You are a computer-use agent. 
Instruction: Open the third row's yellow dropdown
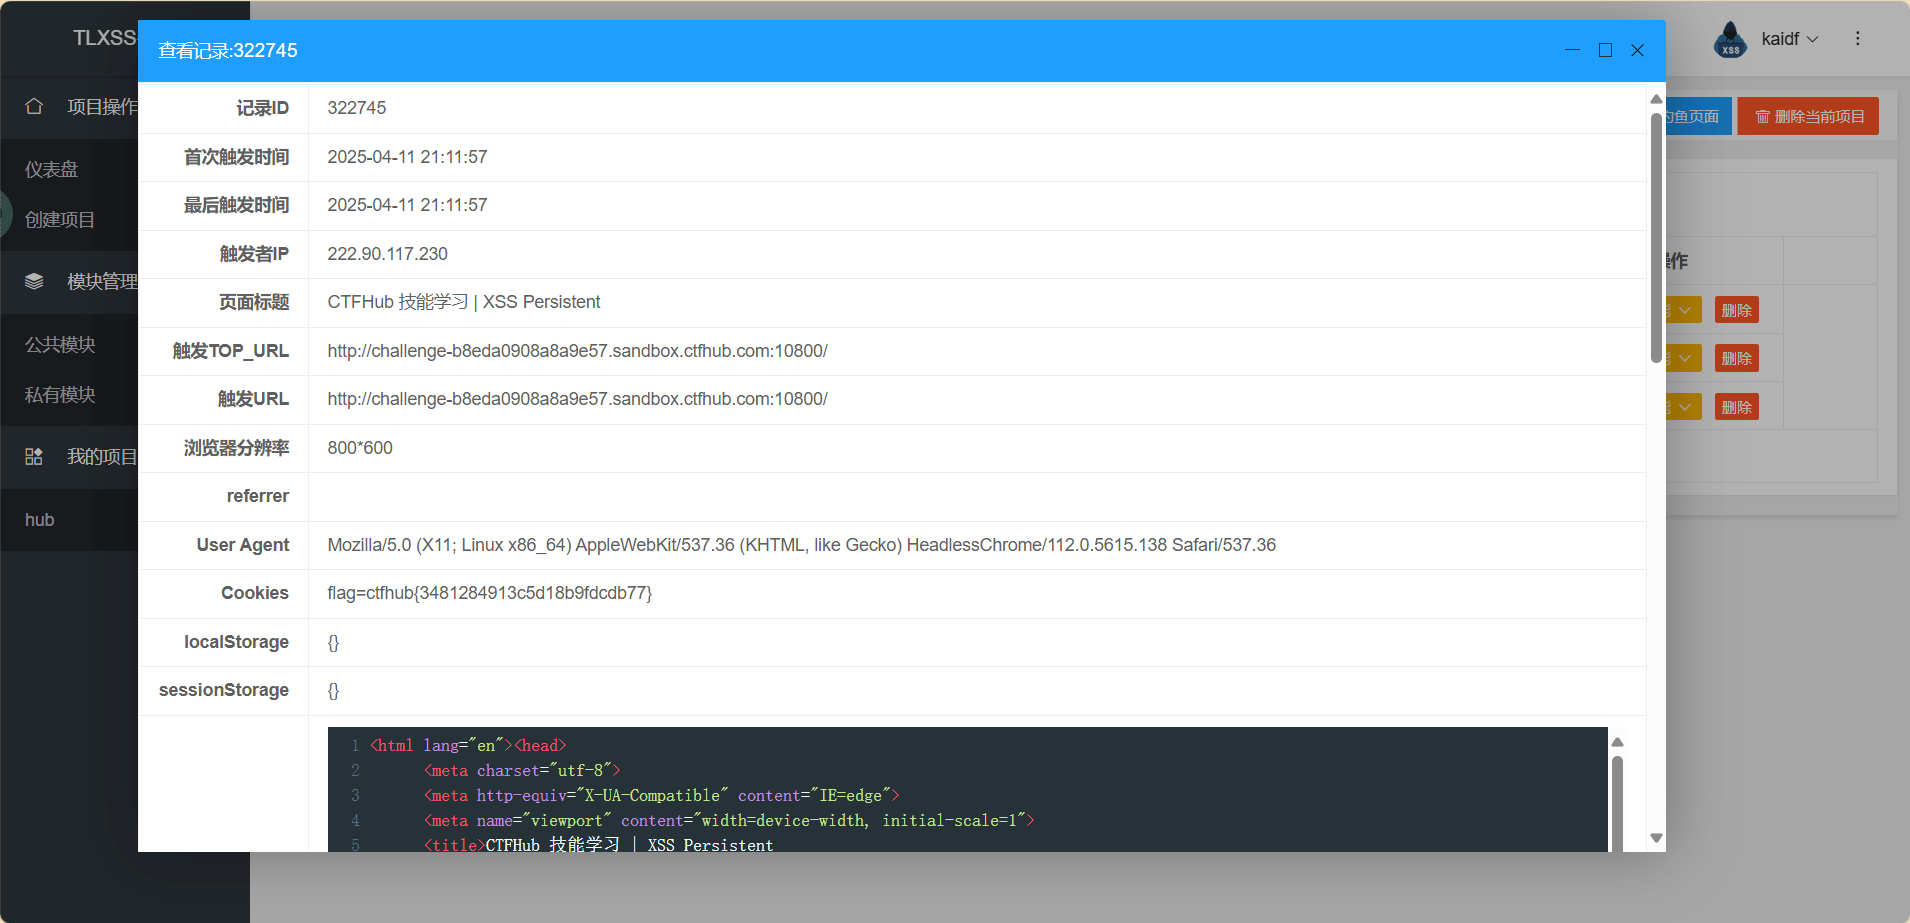point(1684,407)
